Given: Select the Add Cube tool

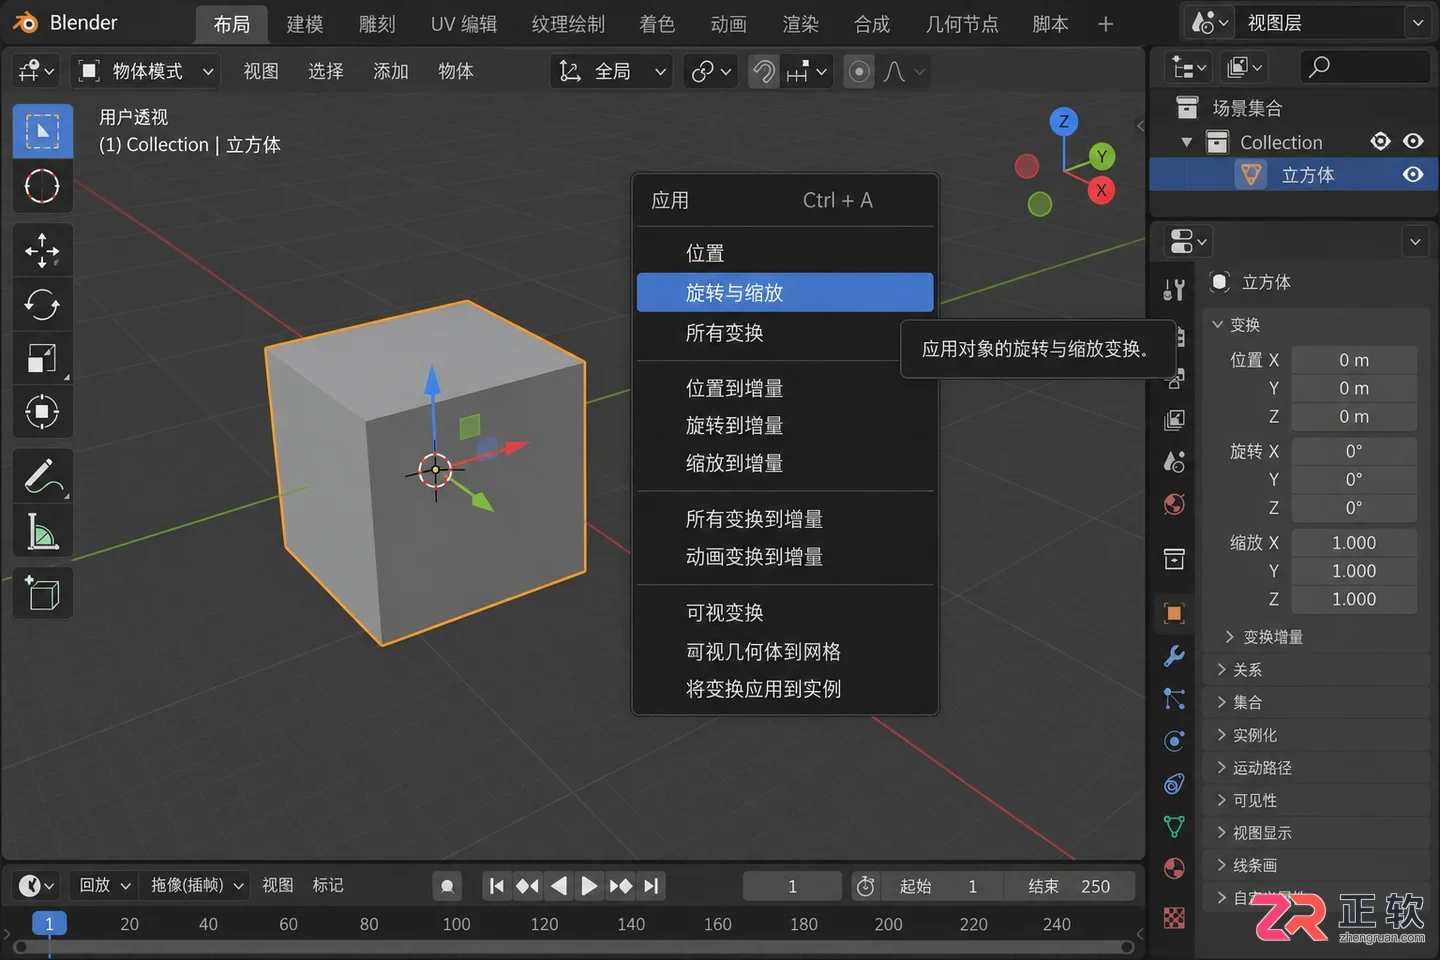Looking at the screenshot, I should point(42,594).
